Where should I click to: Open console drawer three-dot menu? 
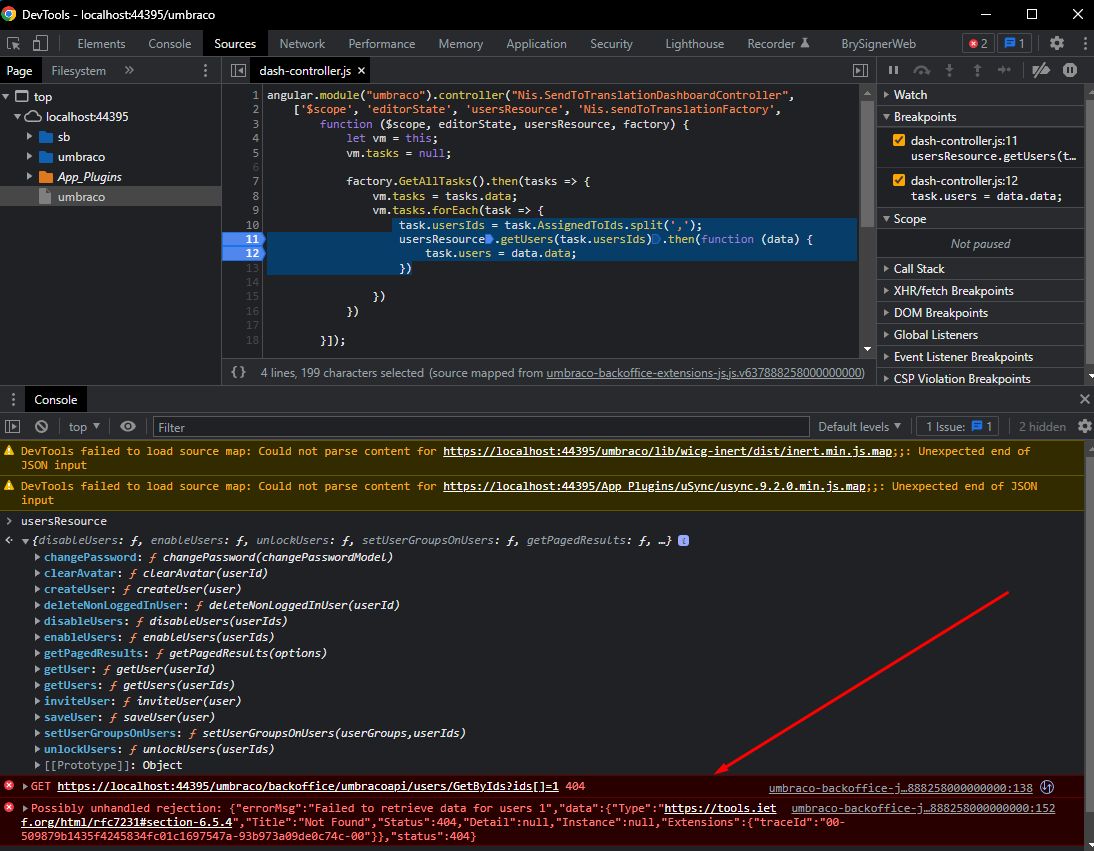click(x=13, y=400)
